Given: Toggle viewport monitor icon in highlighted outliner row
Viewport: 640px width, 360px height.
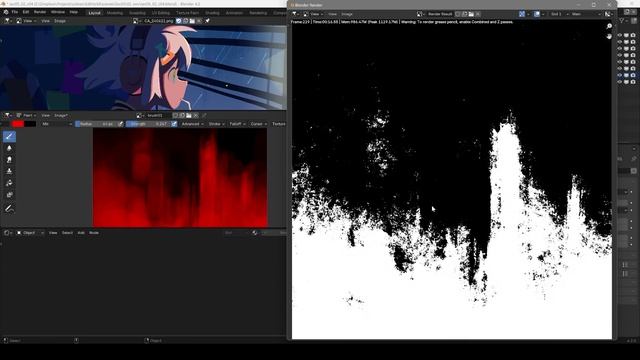Looking at the screenshot, I should coord(627,75).
